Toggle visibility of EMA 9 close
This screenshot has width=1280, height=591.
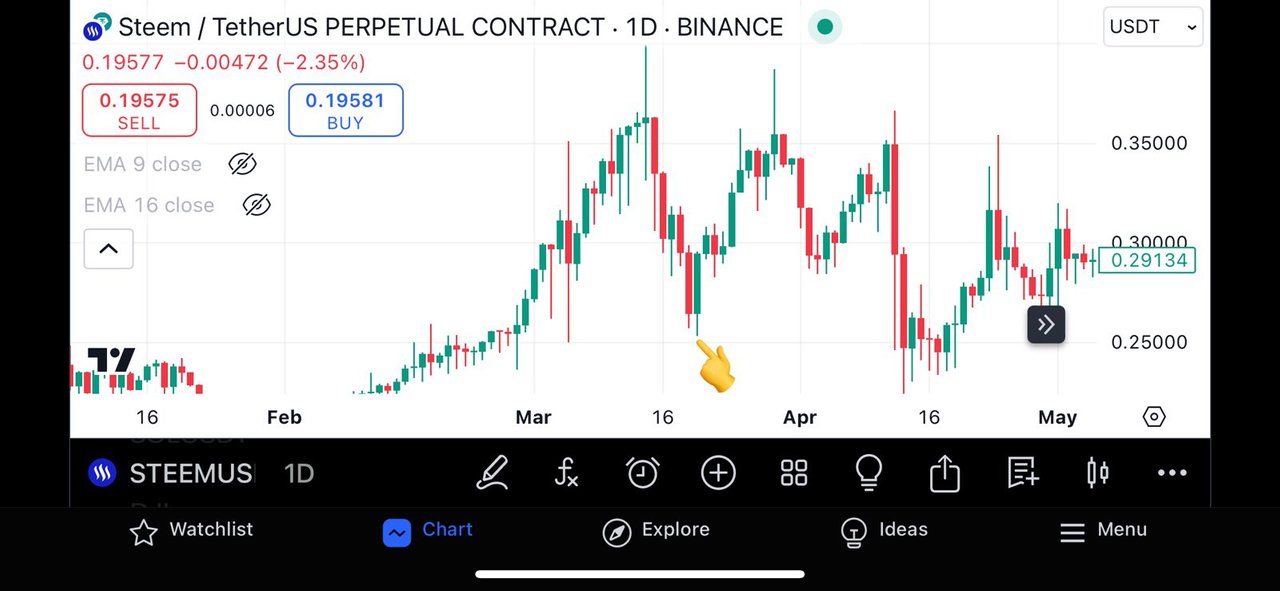click(242, 164)
